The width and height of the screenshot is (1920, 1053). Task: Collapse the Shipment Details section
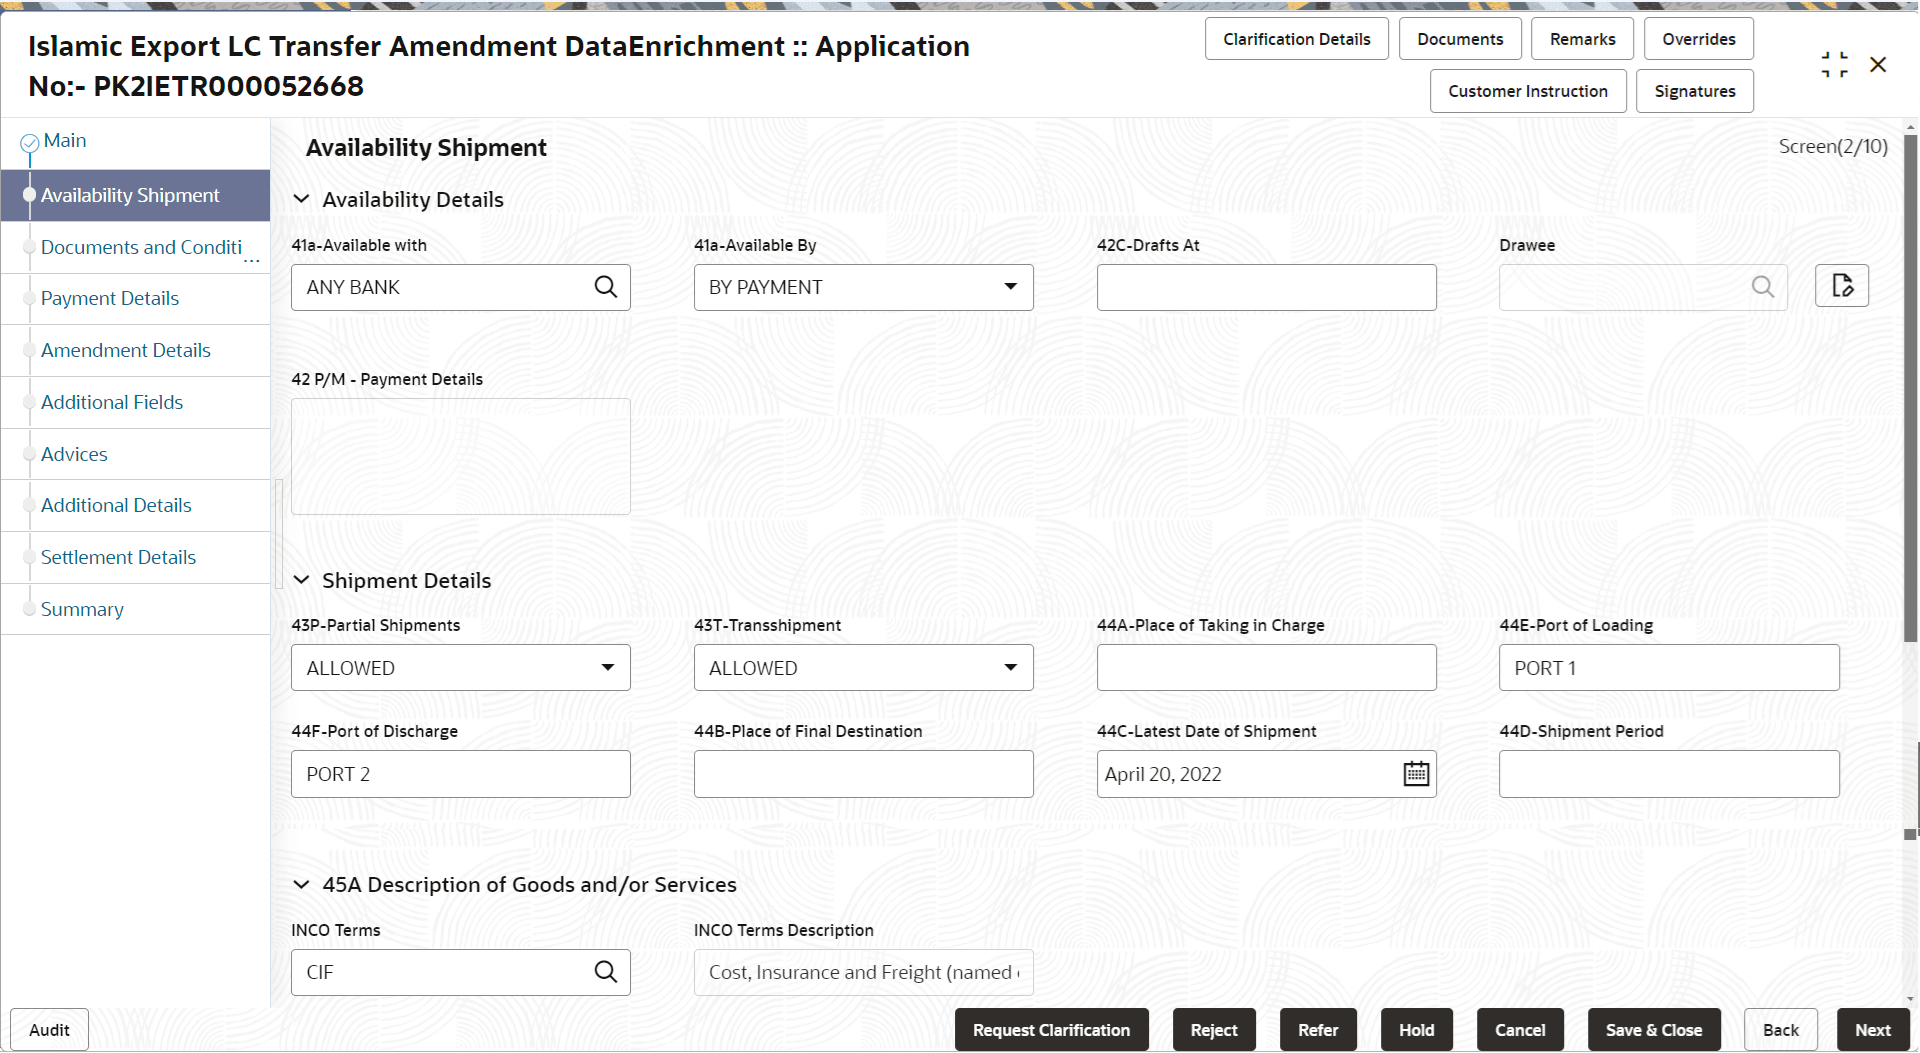pos(302,580)
